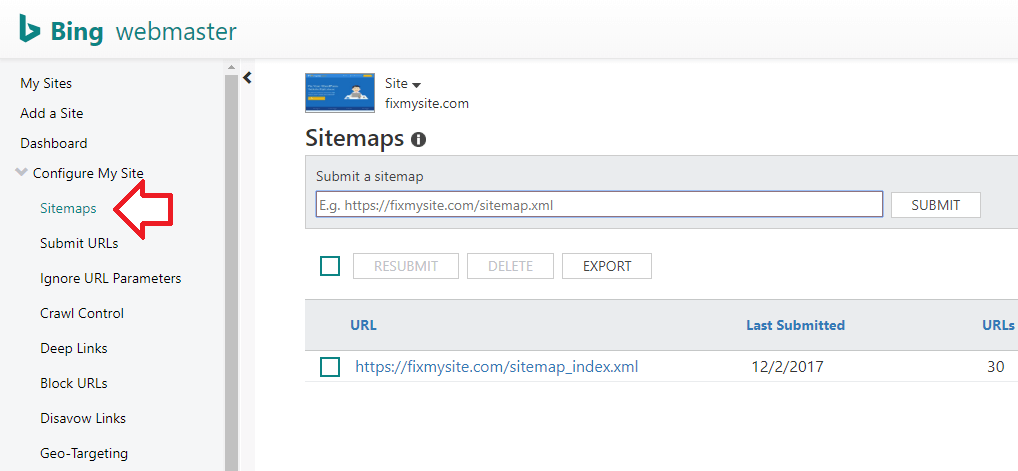Click the Submit a sitemap input field
1018x471 pixels.
click(599, 205)
